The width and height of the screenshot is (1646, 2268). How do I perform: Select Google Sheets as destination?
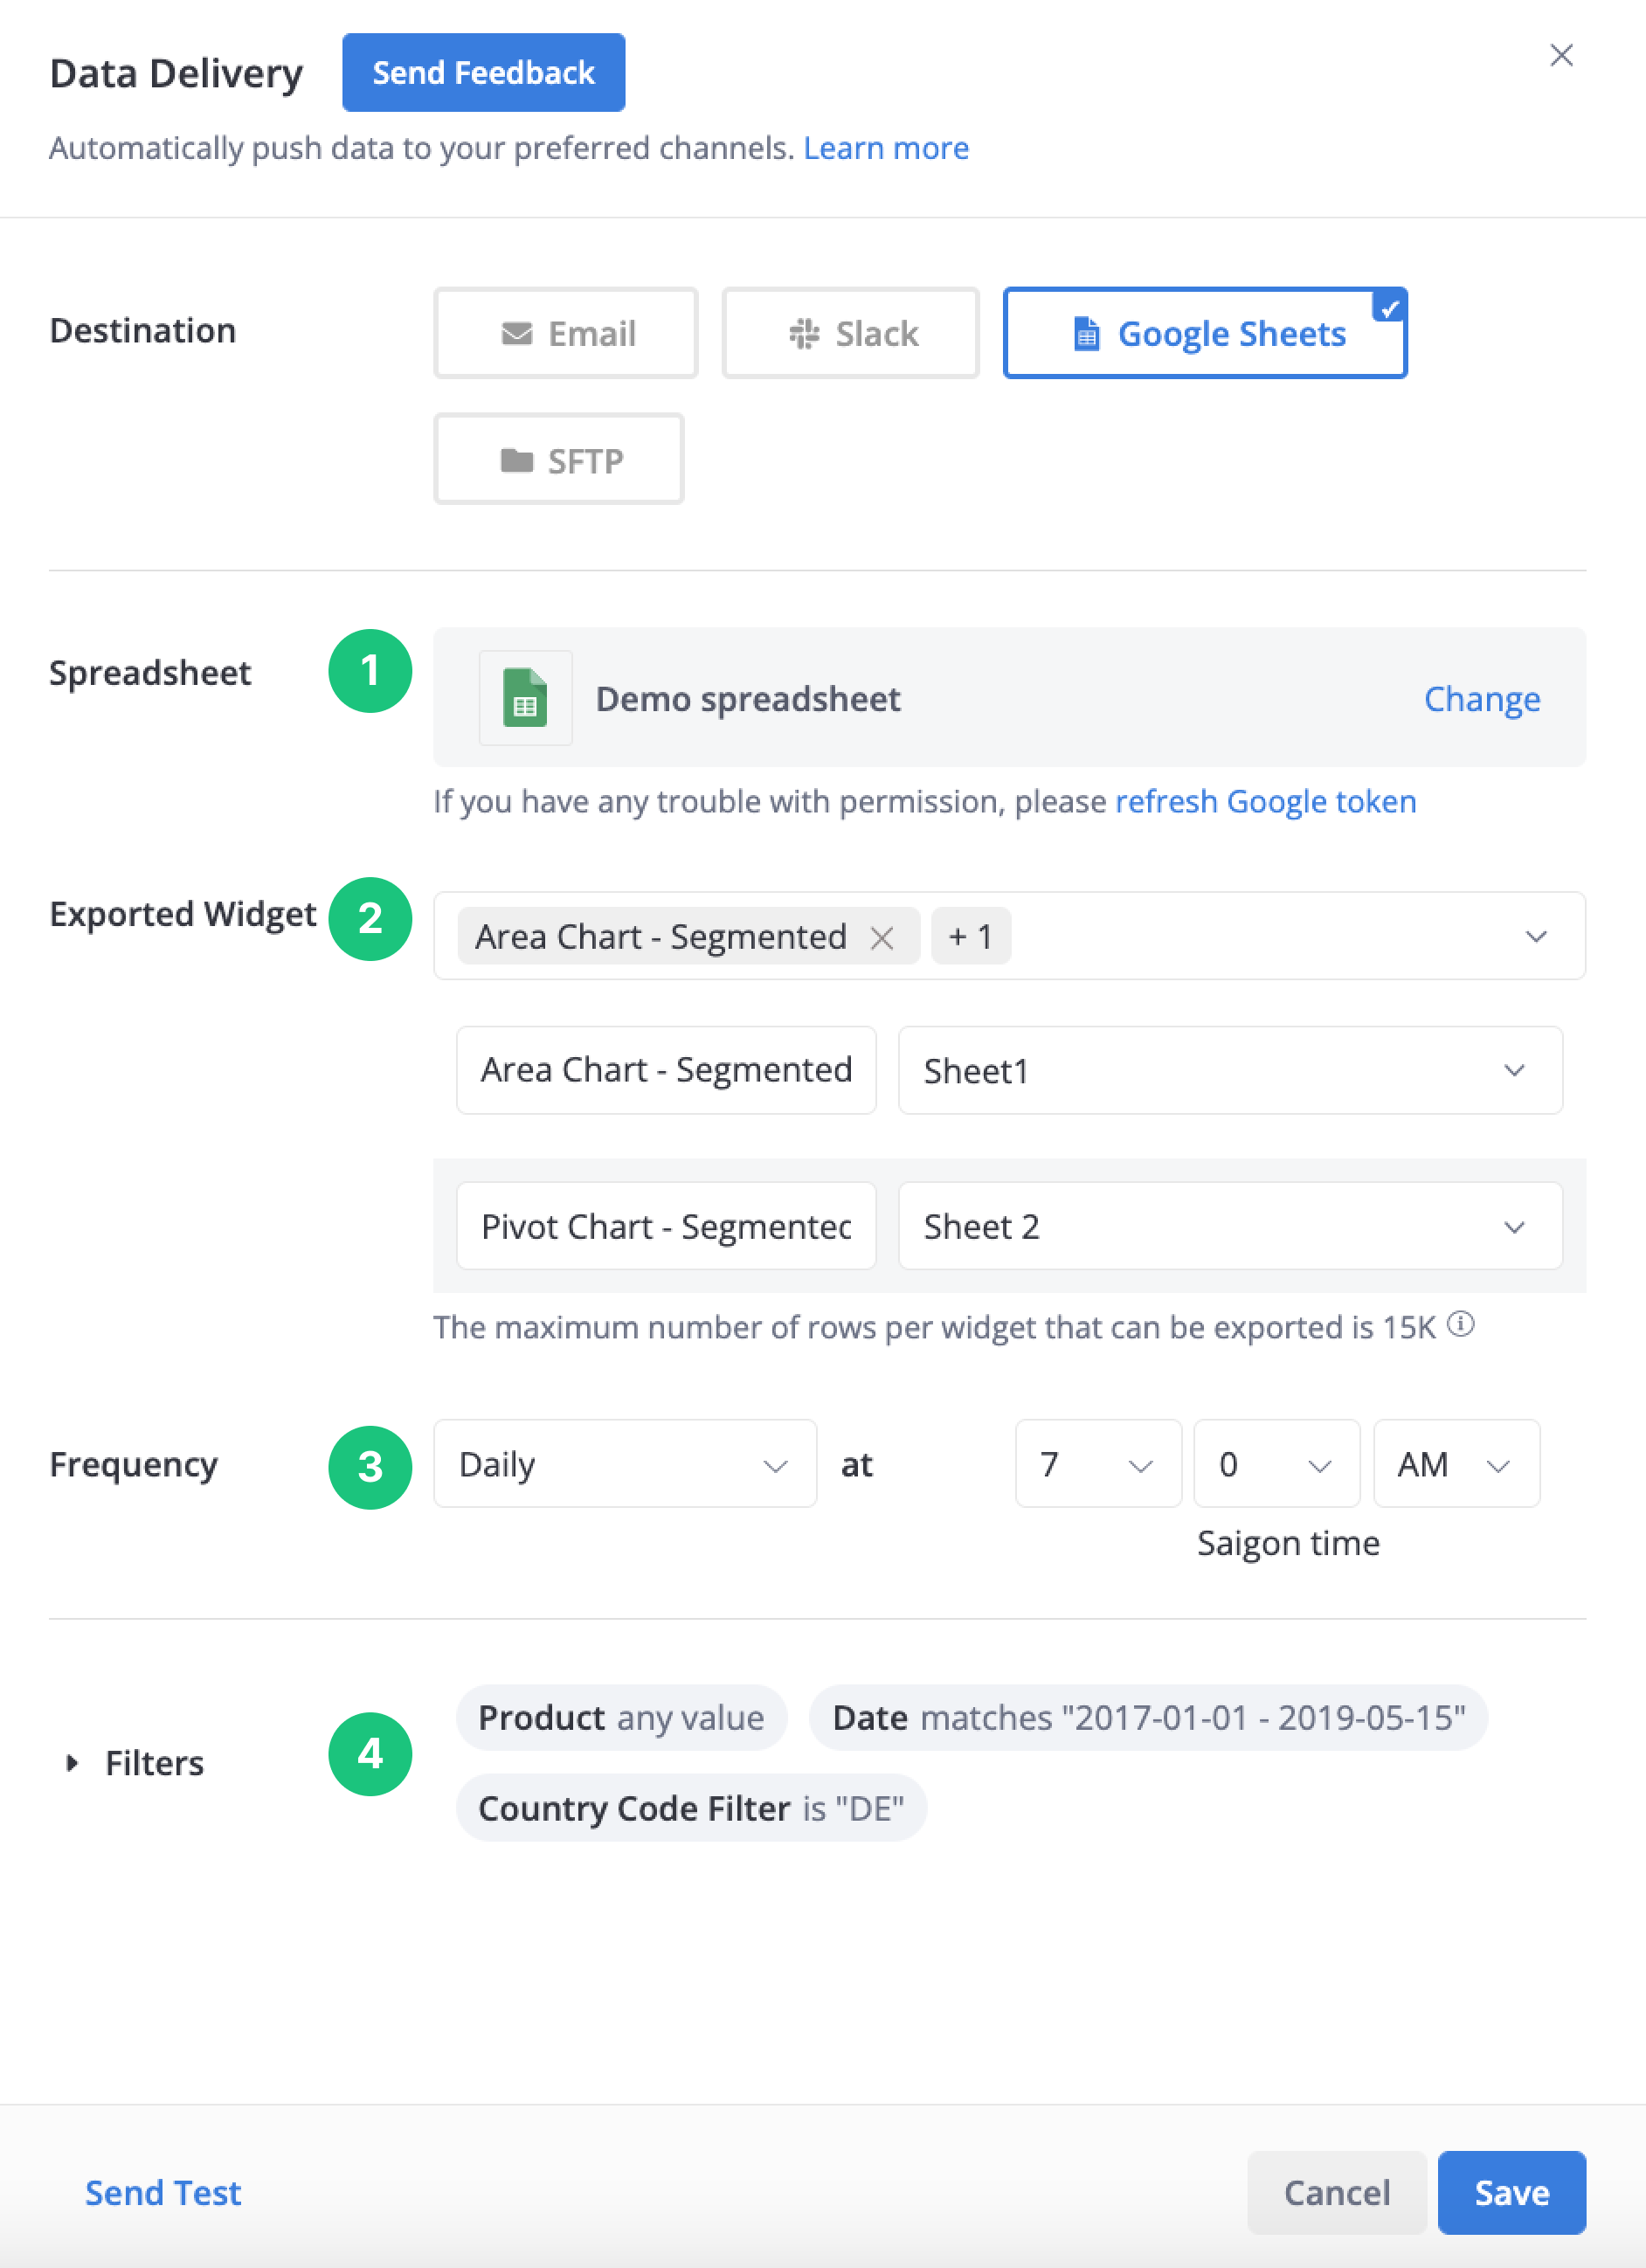pos(1205,333)
